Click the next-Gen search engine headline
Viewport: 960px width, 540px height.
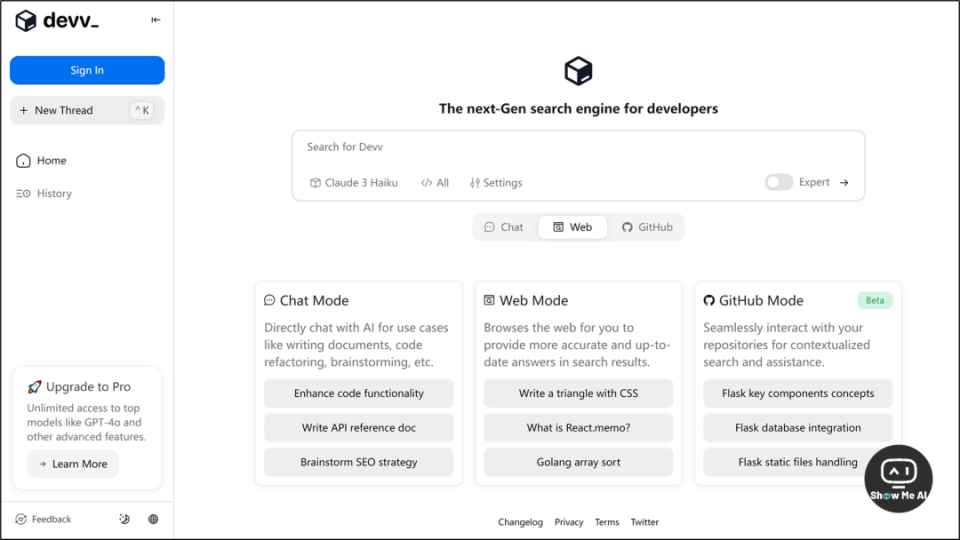tap(578, 109)
